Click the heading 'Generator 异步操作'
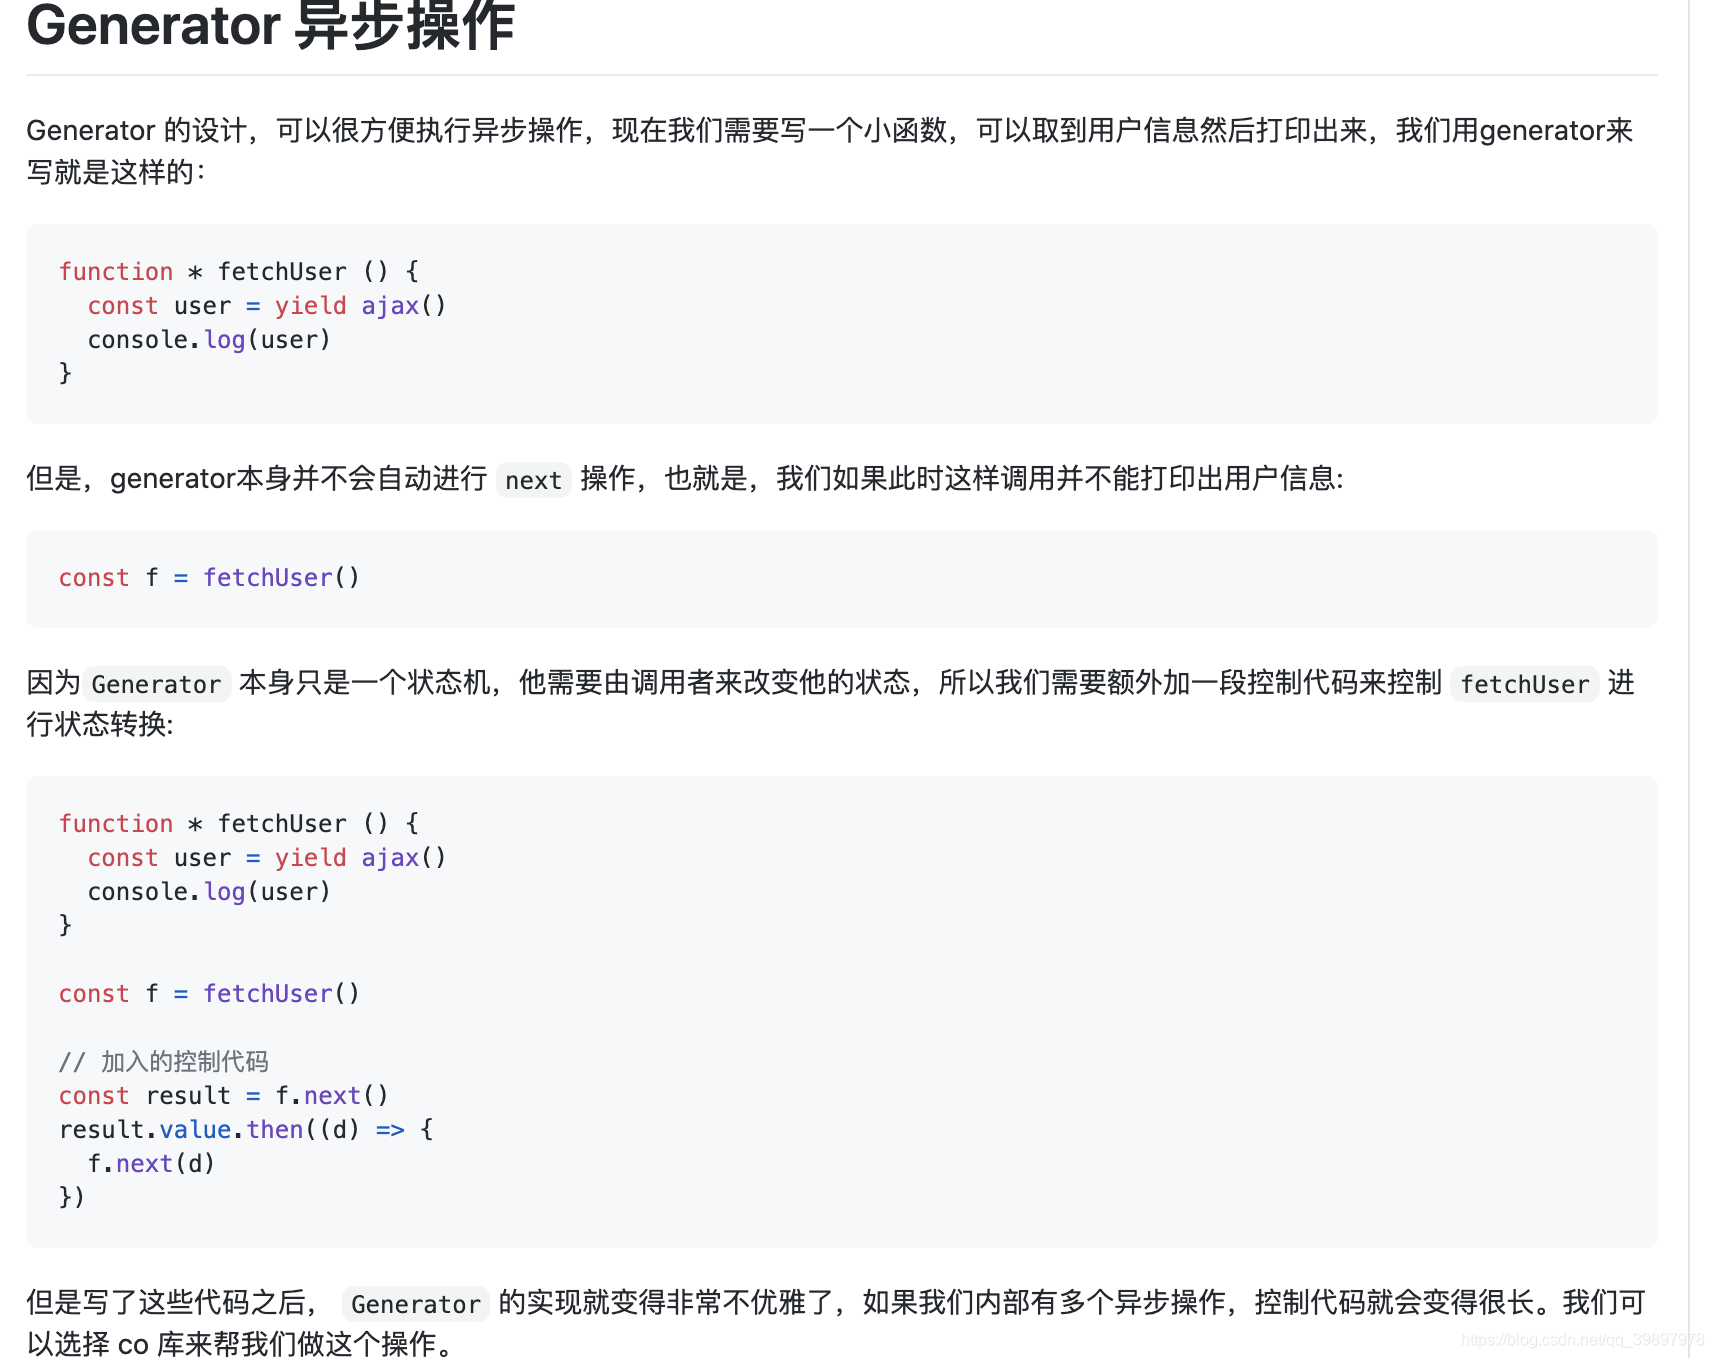This screenshot has width=1714, height=1358. click(x=270, y=25)
